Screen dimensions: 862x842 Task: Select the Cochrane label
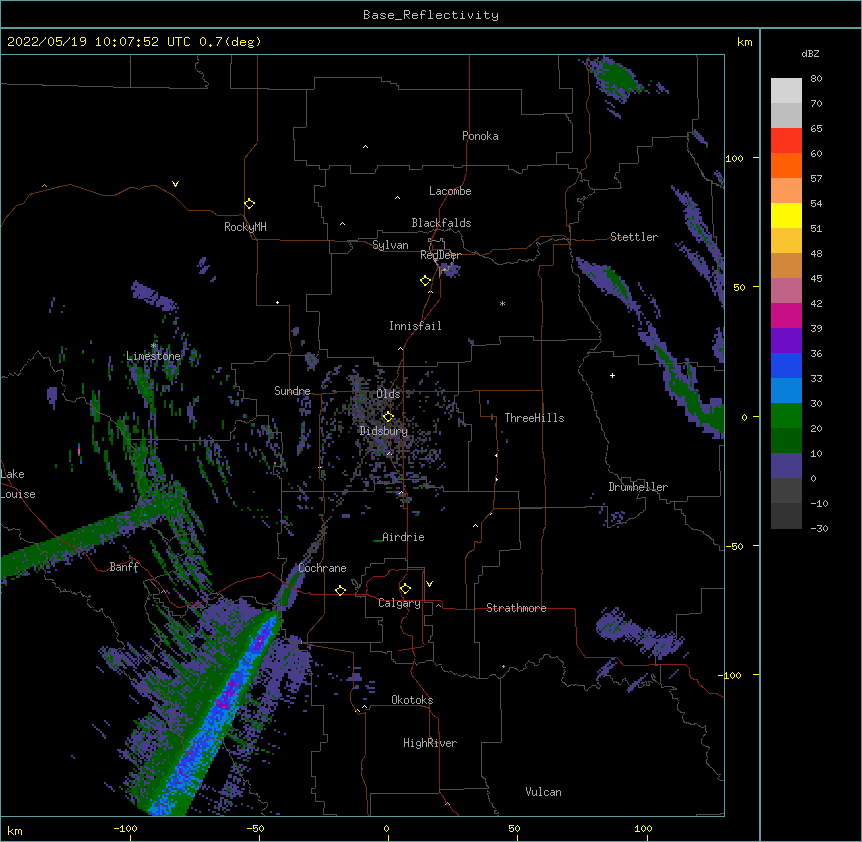[x=322, y=568]
